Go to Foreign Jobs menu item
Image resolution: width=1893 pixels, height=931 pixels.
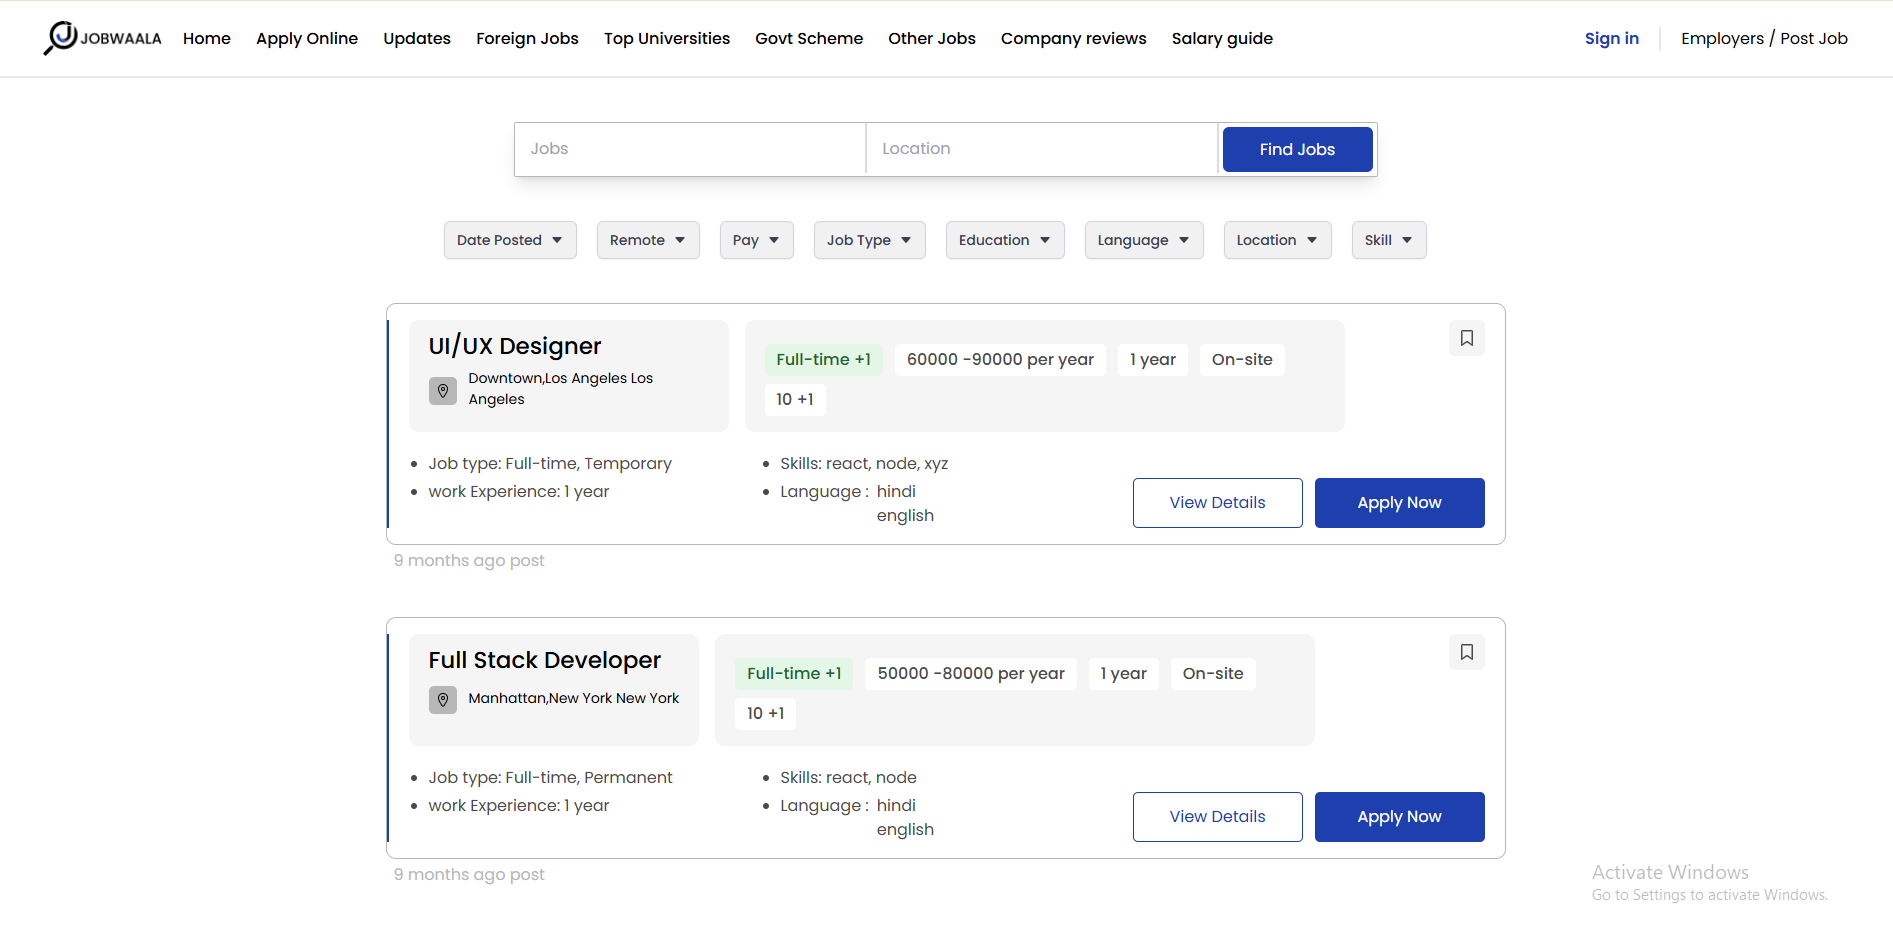(x=527, y=38)
